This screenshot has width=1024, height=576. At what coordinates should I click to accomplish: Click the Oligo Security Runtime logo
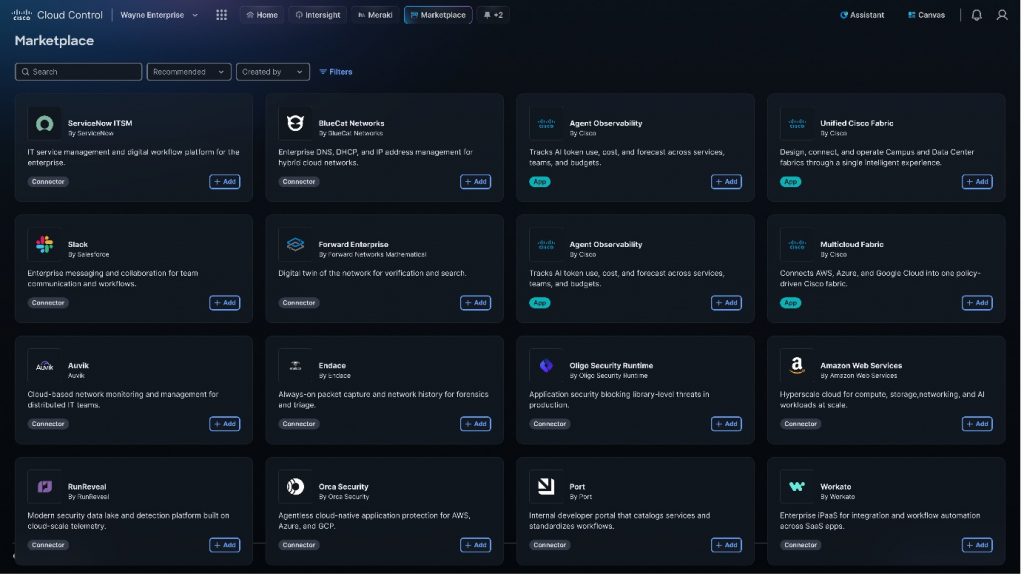[547, 366]
